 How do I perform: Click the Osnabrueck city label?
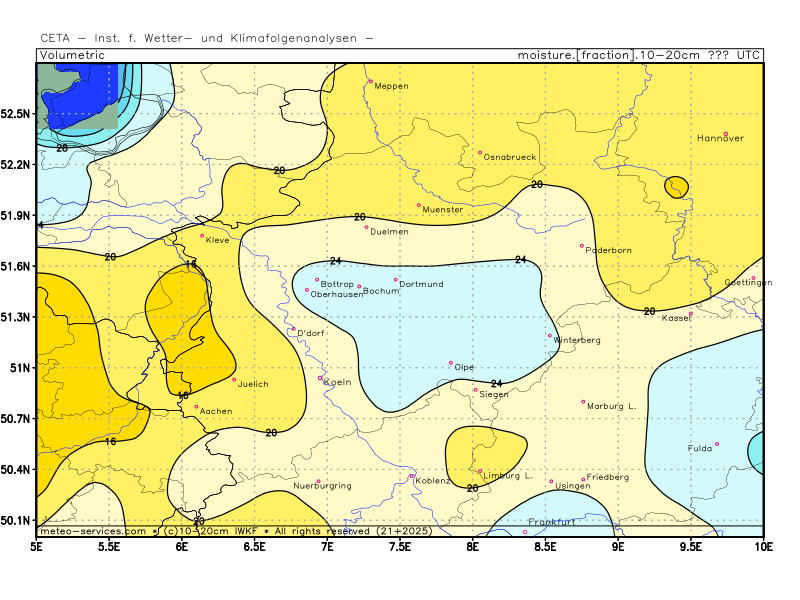pyautogui.click(x=510, y=157)
